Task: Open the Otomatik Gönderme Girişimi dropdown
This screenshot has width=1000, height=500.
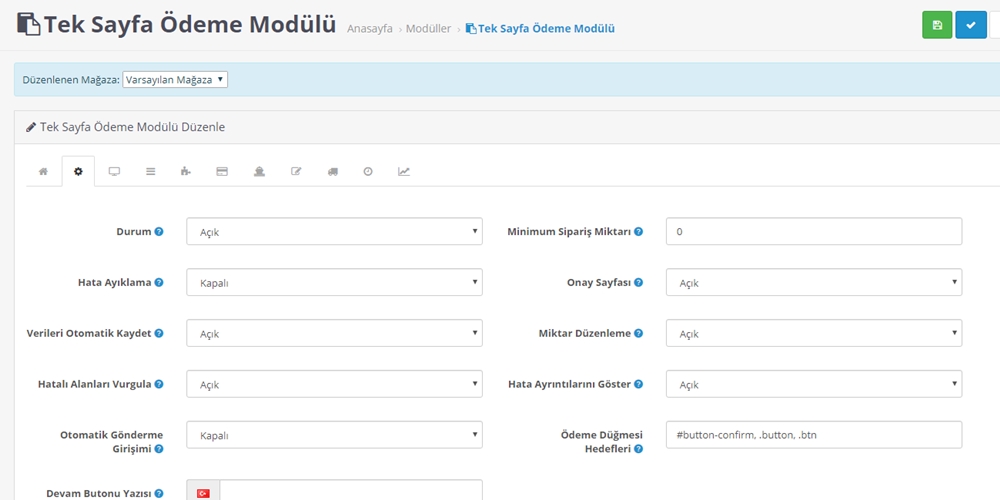Action: coord(334,435)
